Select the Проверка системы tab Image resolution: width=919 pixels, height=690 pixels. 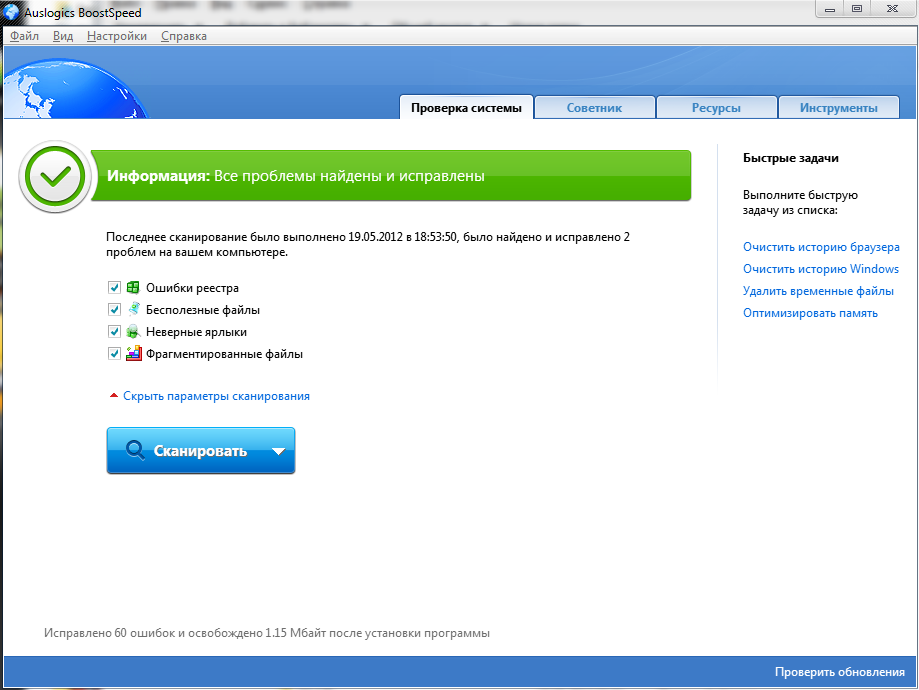(467, 108)
